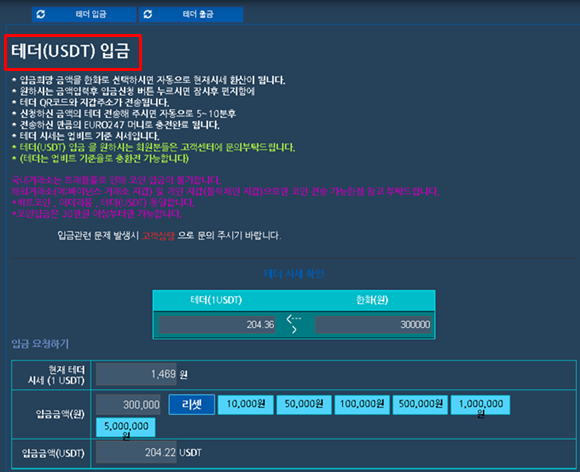Click the 한화(원) column header
This screenshot has height=472, width=580.
pyautogui.click(x=372, y=300)
